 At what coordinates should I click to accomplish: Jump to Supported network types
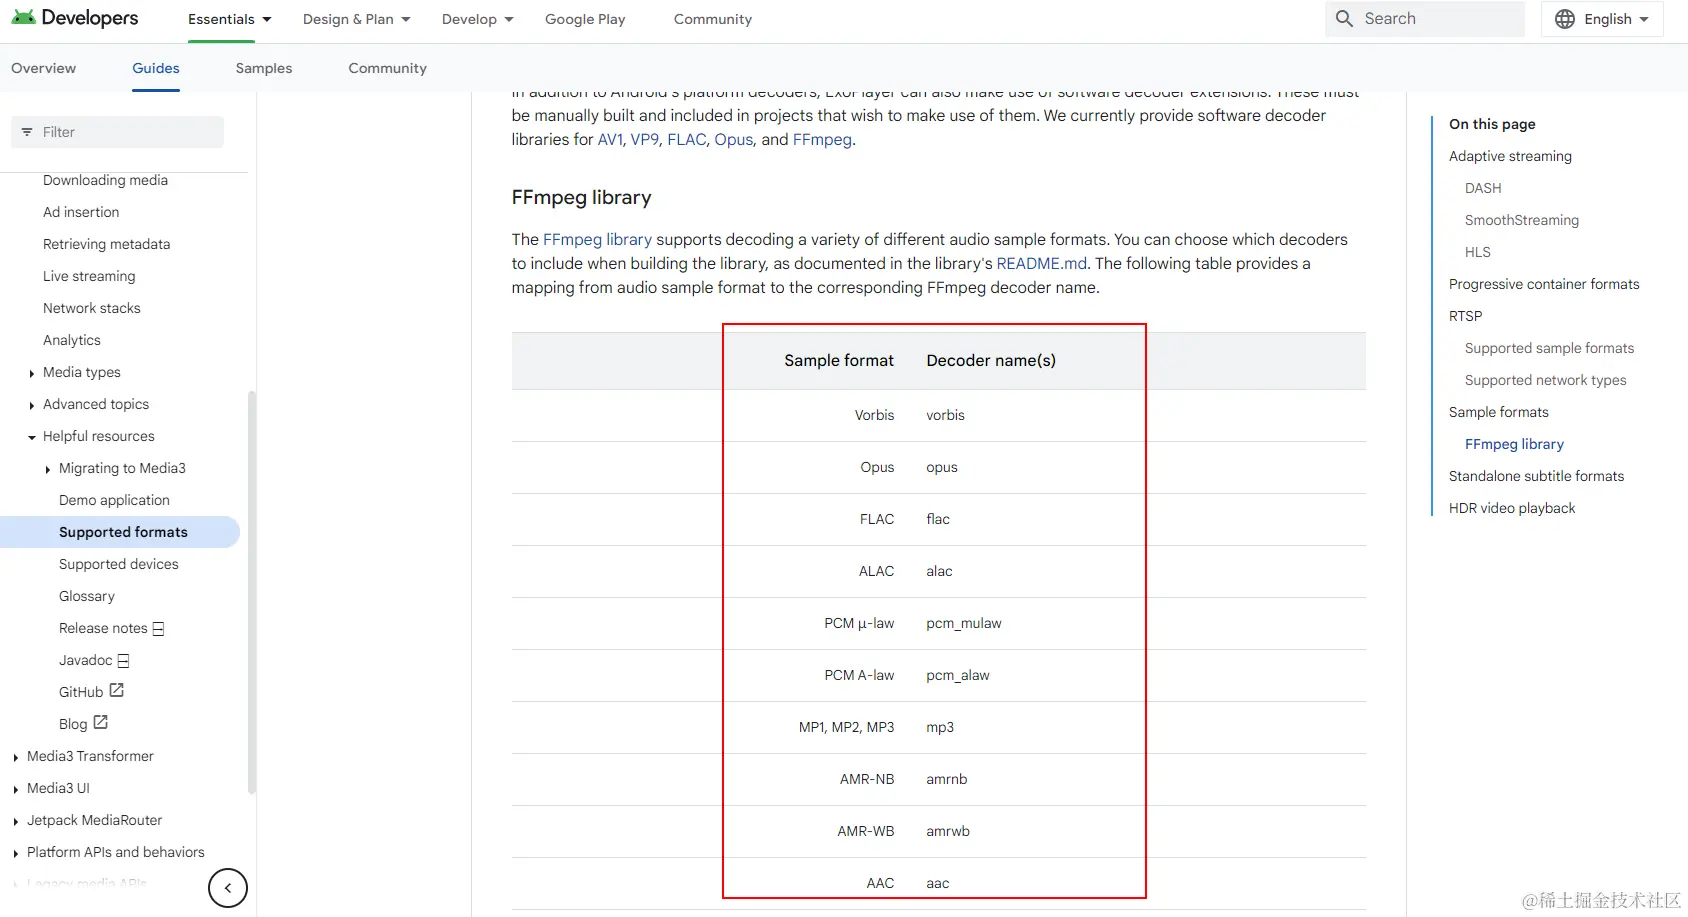pyautogui.click(x=1546, y=380)
